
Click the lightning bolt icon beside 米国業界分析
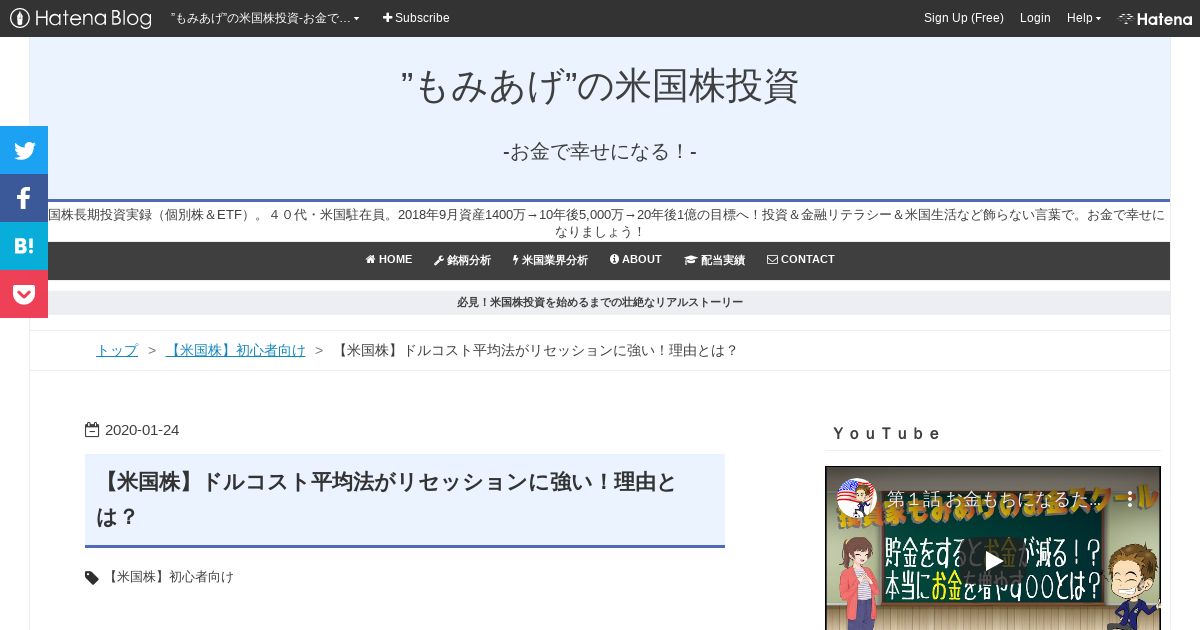click(515, 260)
